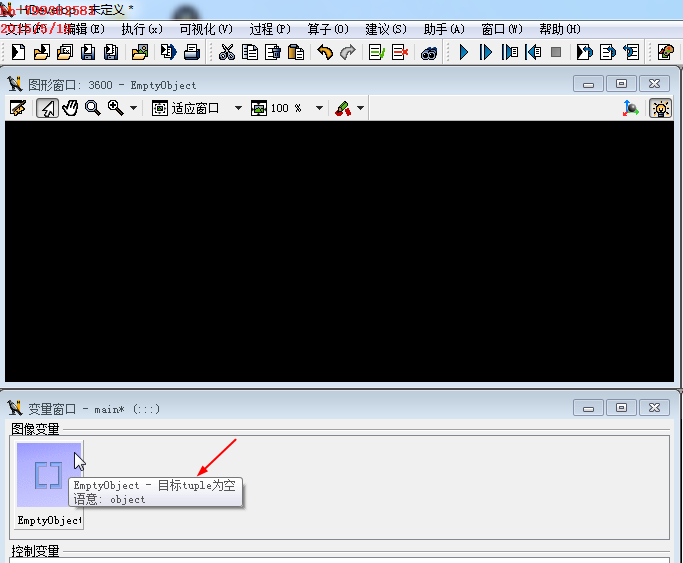The image size is (683, 563).
Task: Run the program with the play icon
Action: pos(463,52)
